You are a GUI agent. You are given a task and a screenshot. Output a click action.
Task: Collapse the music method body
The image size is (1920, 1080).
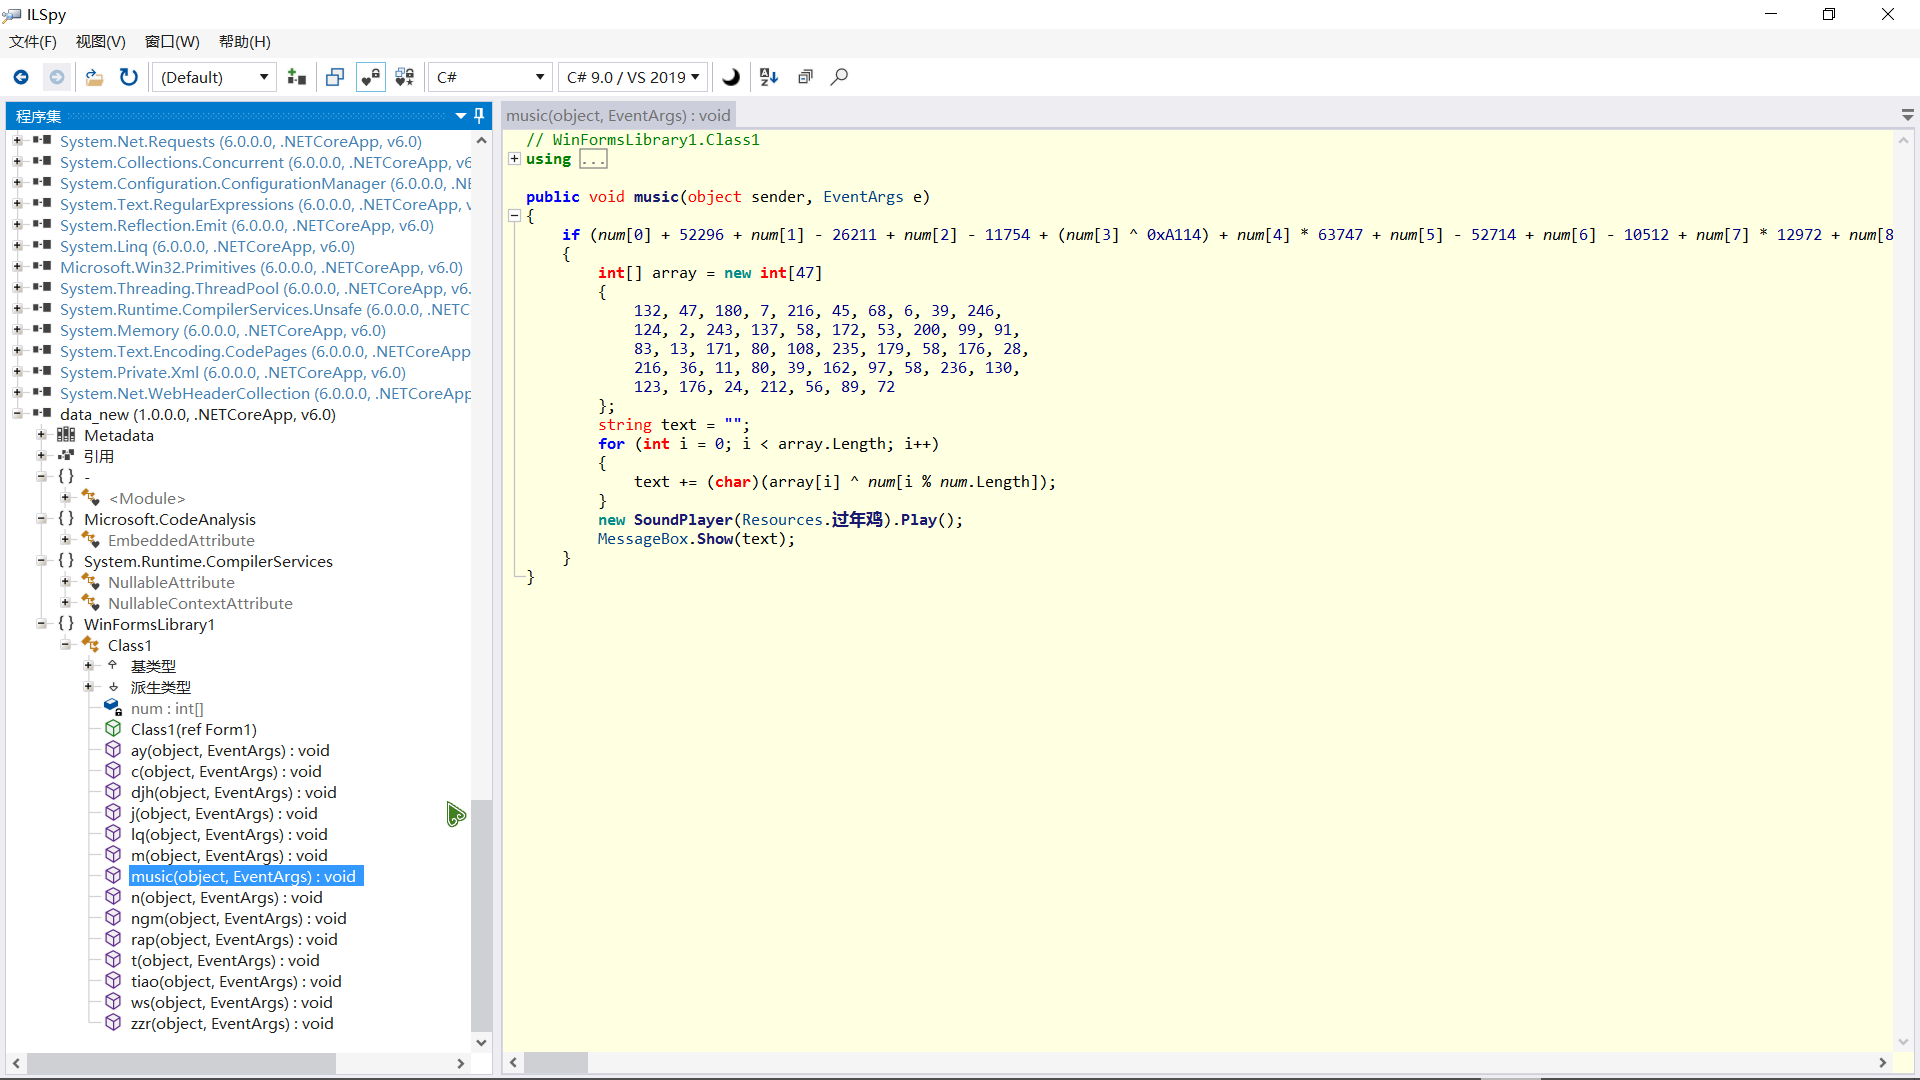514,216
